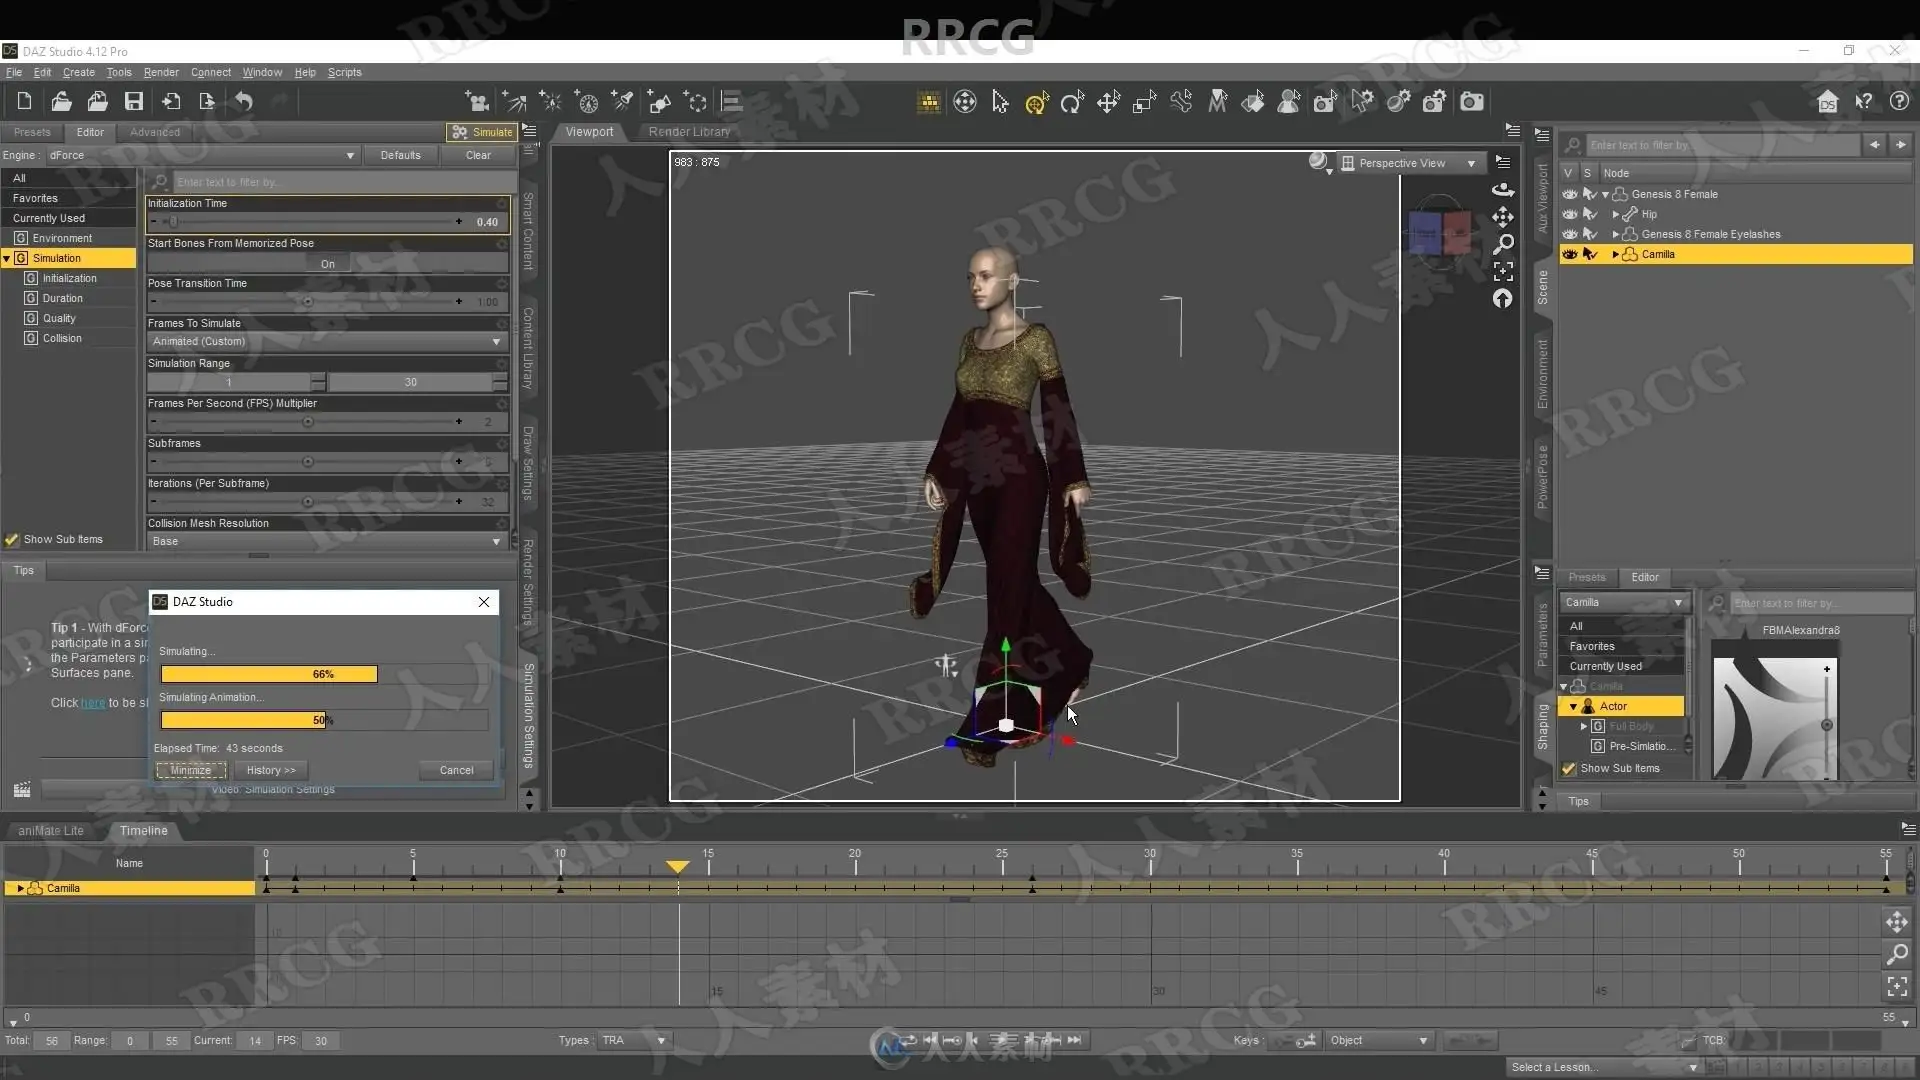Toggle visibility eye for Camilla node
The image size is (1920, 1080).
tap(1570, 254)
